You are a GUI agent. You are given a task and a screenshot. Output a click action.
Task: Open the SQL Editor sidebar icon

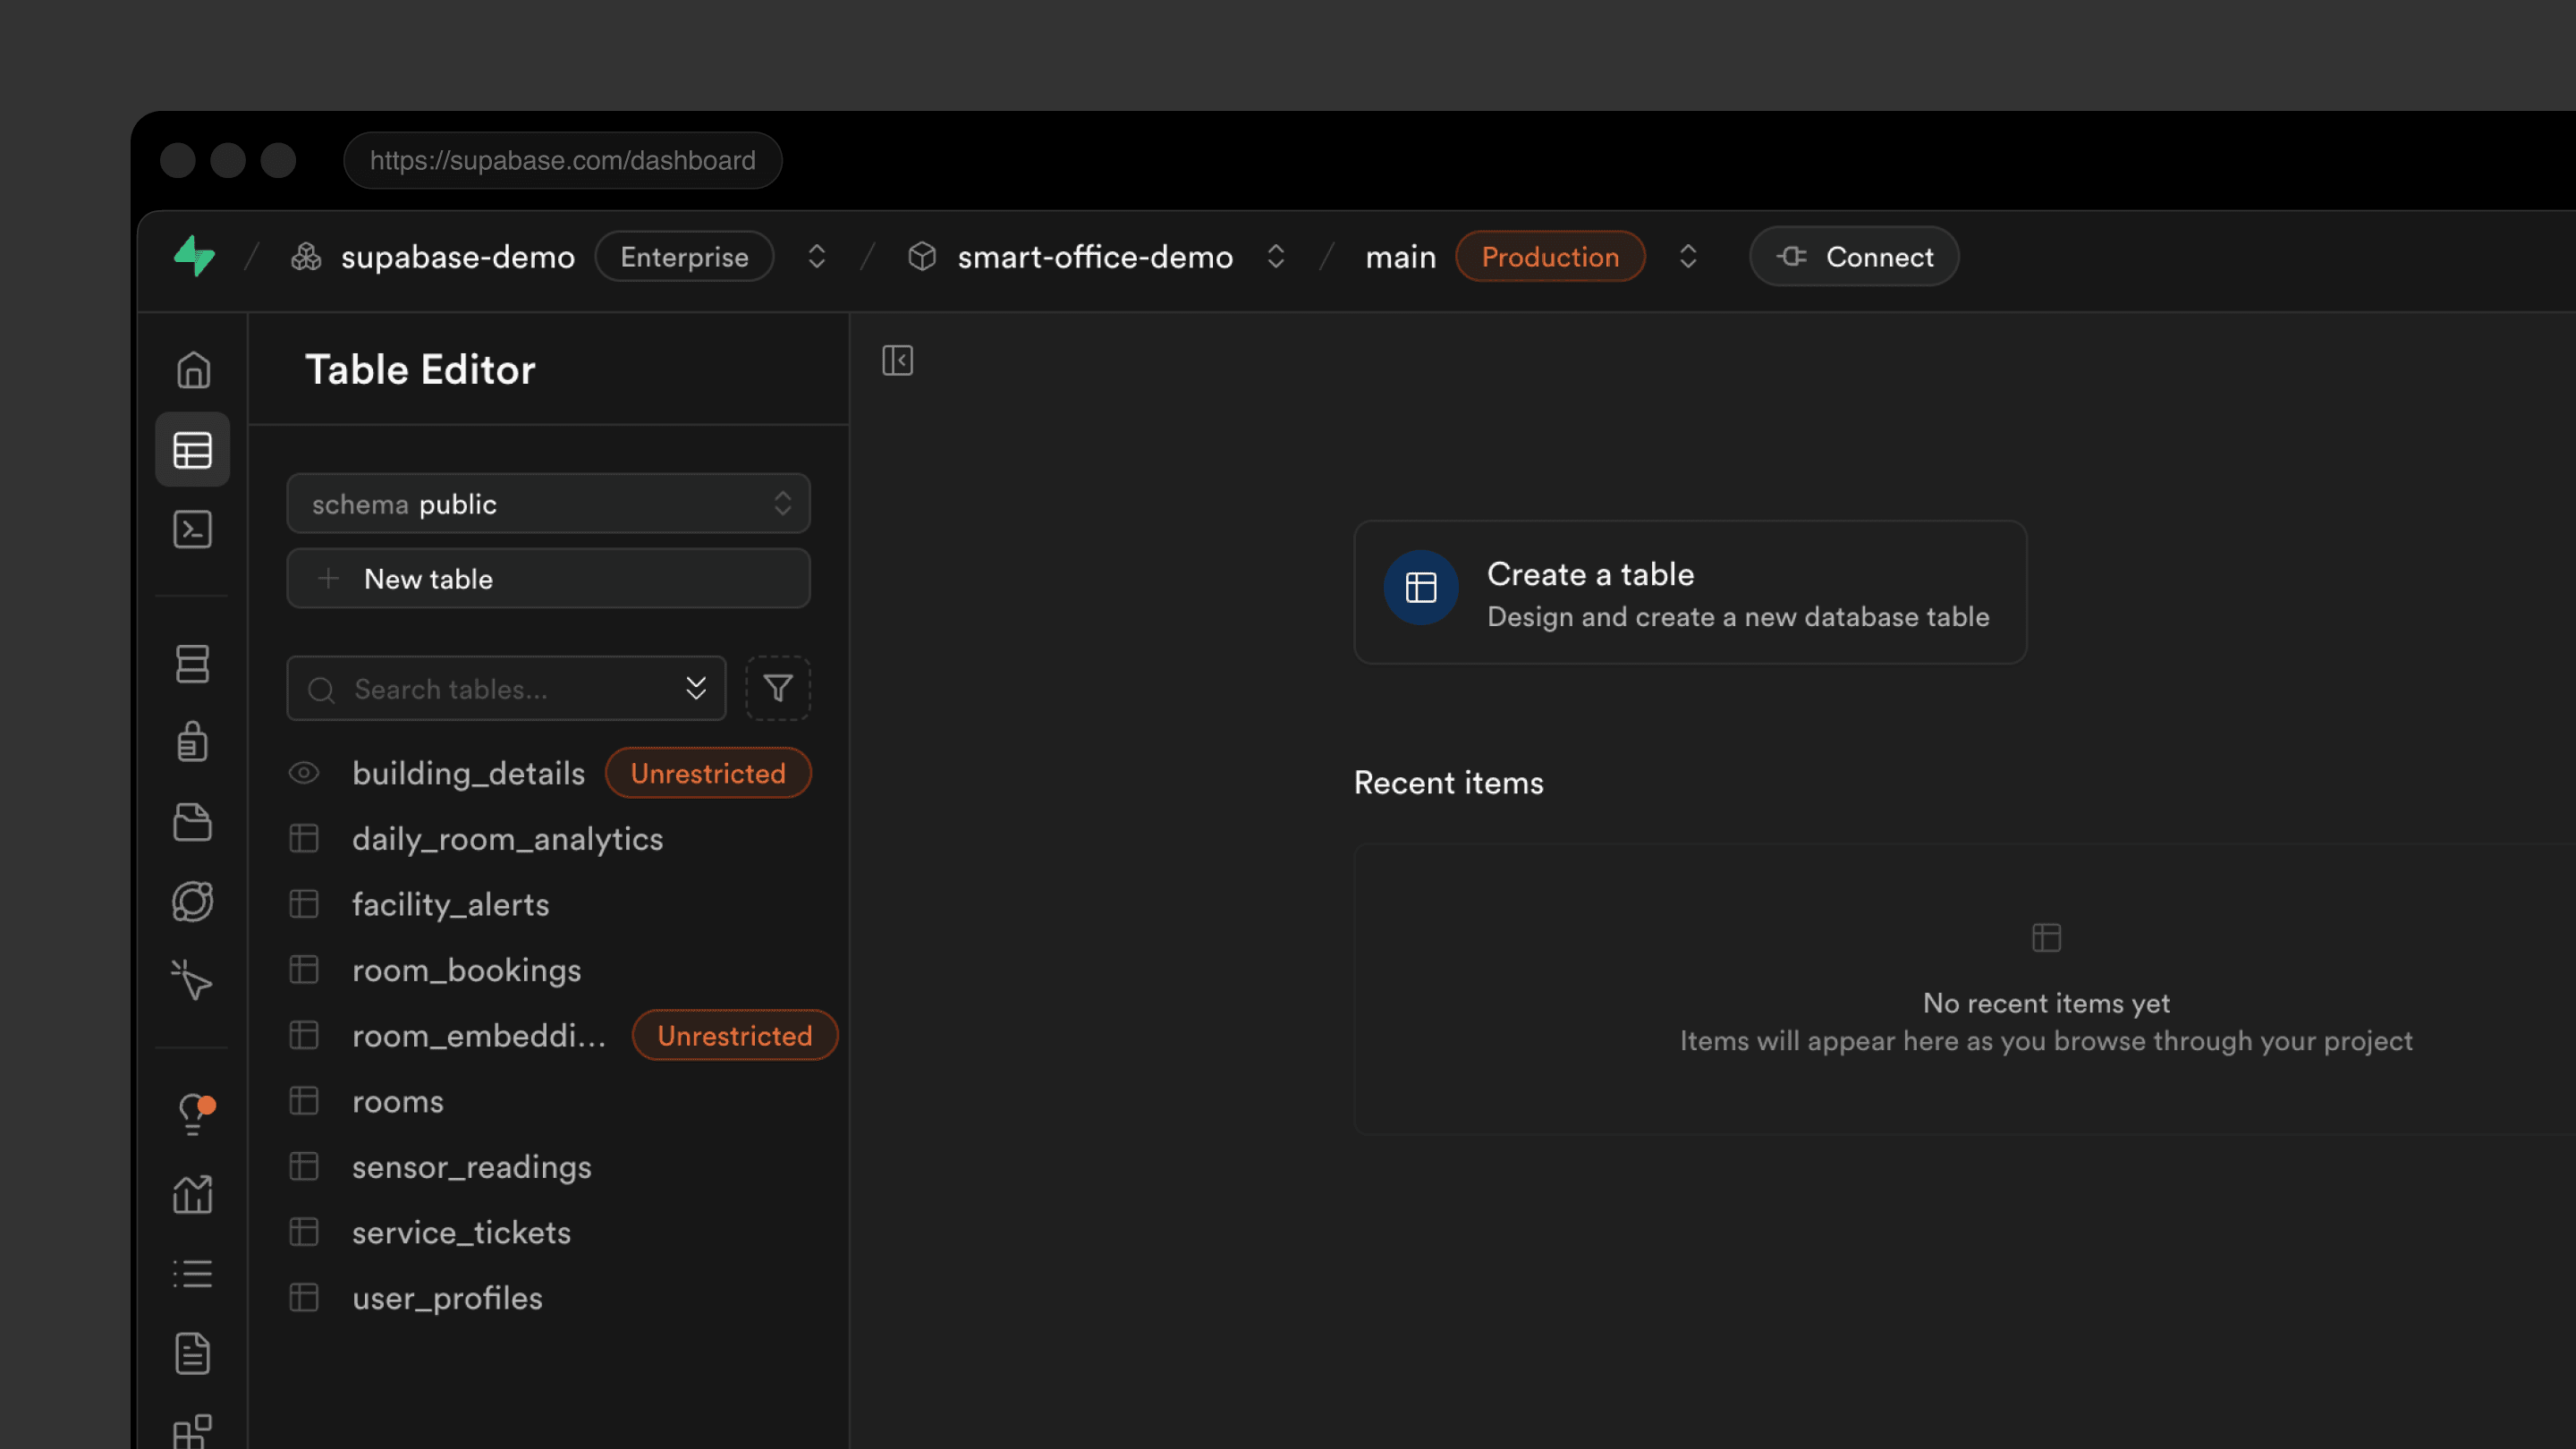192,529
